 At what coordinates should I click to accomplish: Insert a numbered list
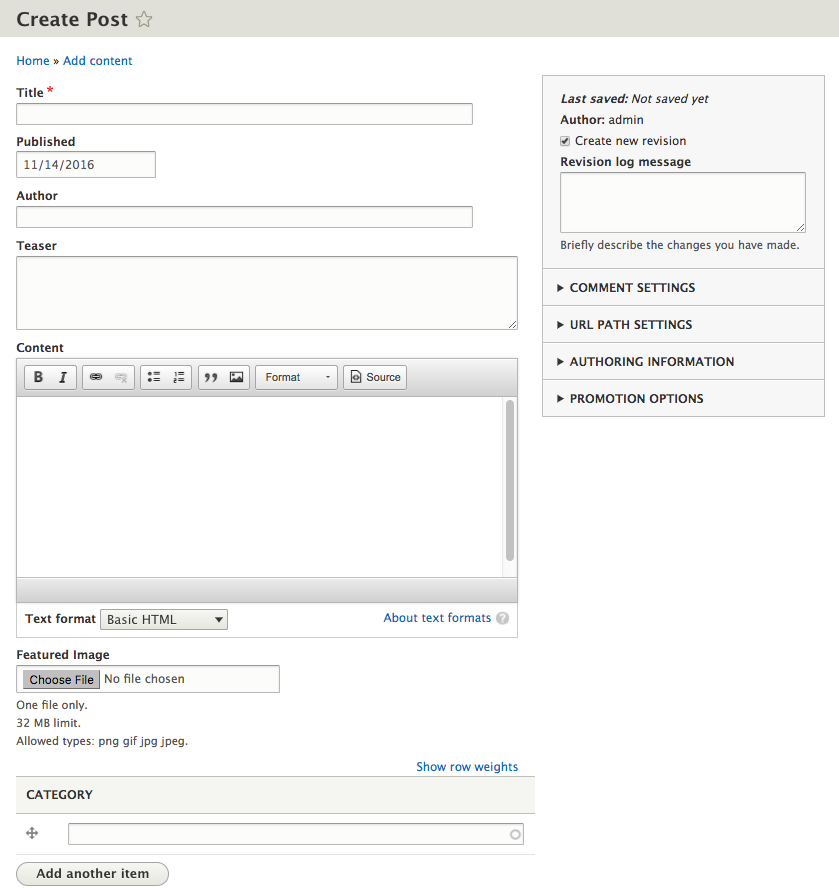click(x=179, y=377)
